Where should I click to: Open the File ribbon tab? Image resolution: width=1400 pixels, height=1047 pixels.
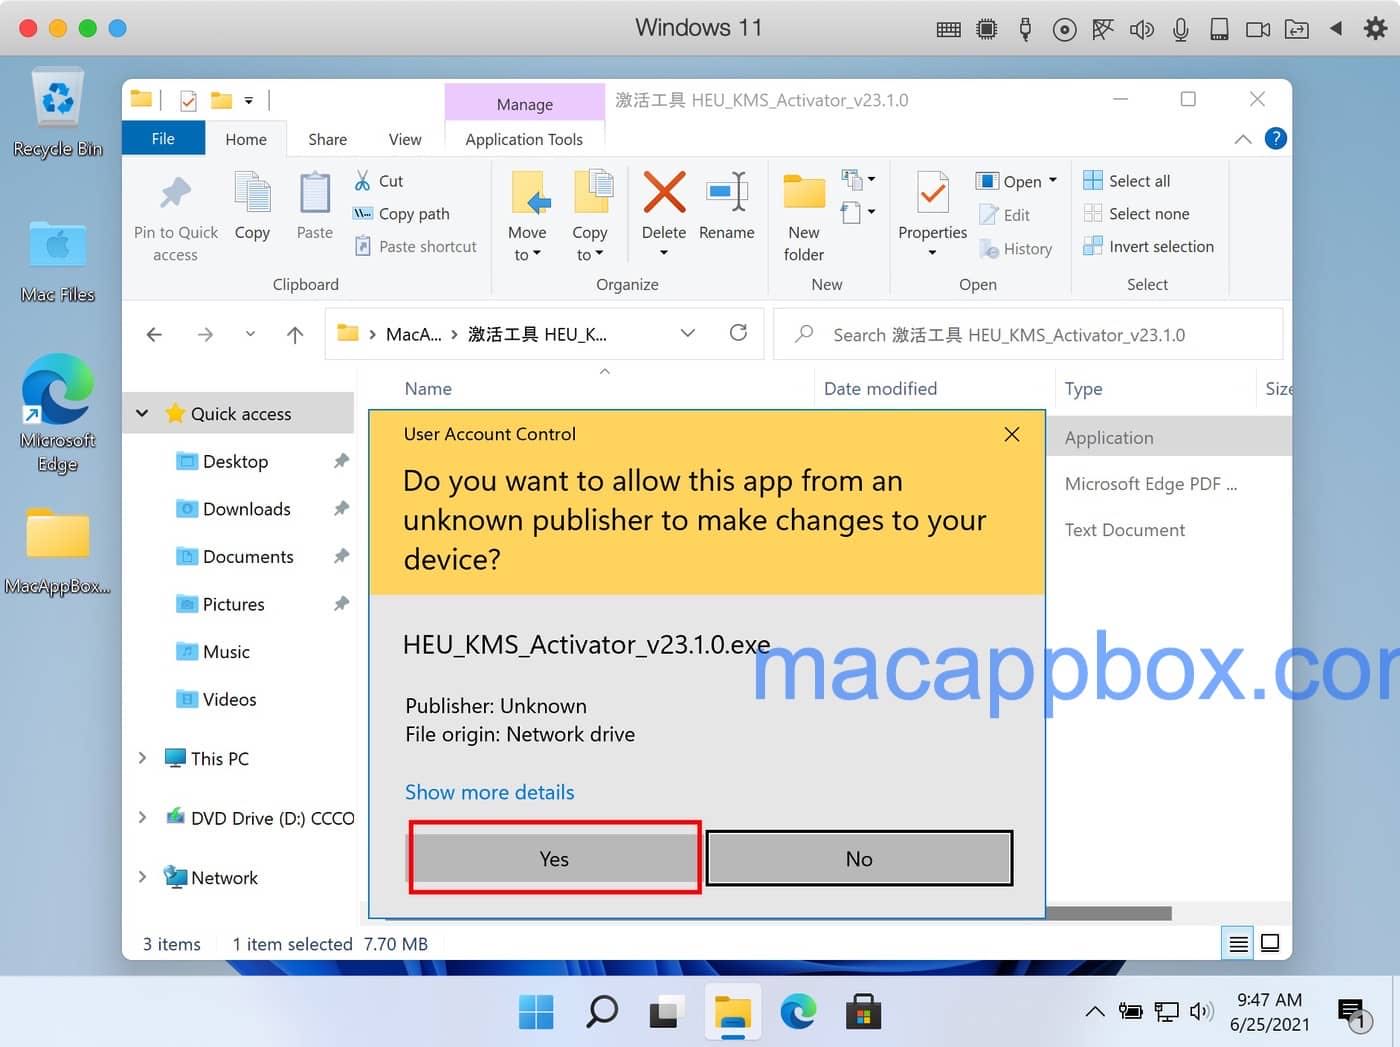click(x=163, y=139)
